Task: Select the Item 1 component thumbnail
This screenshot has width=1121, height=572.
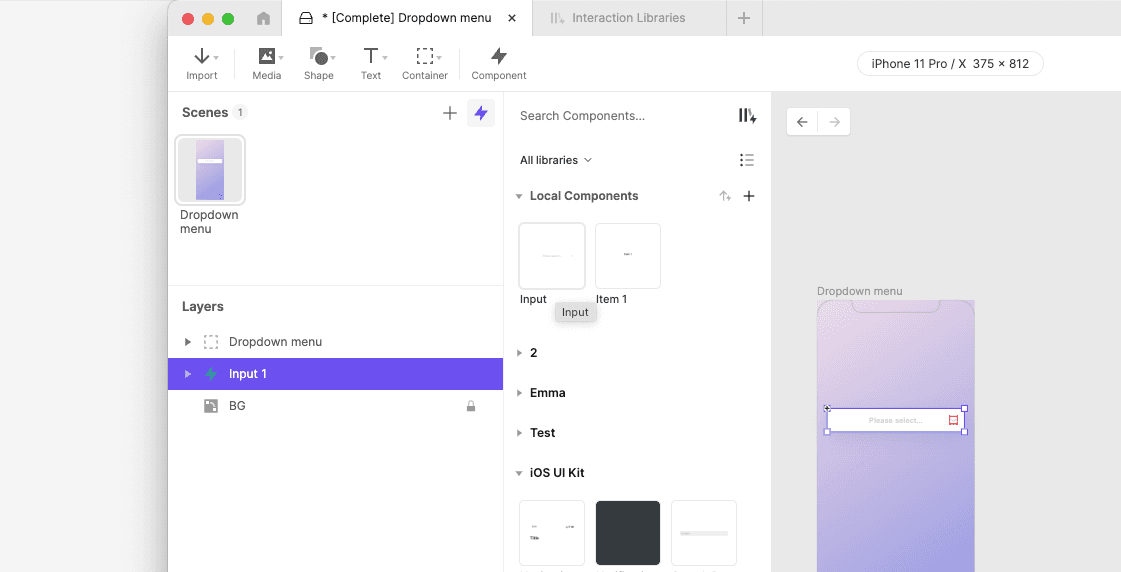Action: pyautogui.click(x=628, y=256)
